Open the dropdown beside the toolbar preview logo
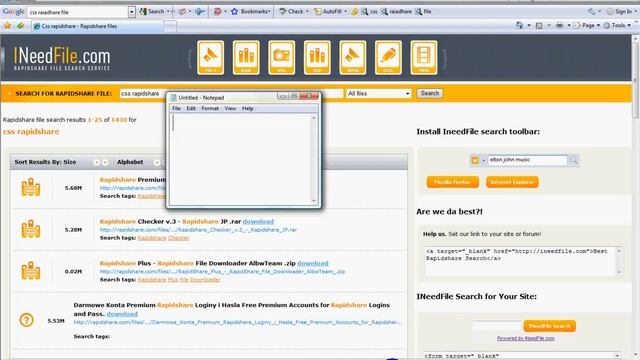Image resolution: width=640 pixels, height=360 pixels. tap(484, 160)
